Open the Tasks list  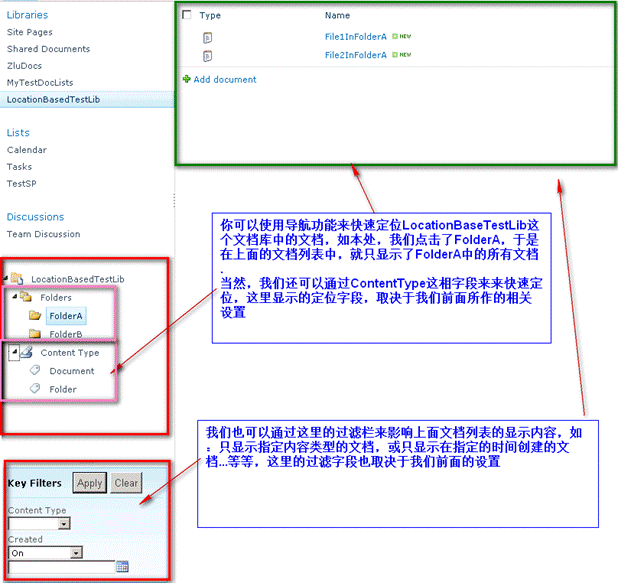[x=19, y=167]
